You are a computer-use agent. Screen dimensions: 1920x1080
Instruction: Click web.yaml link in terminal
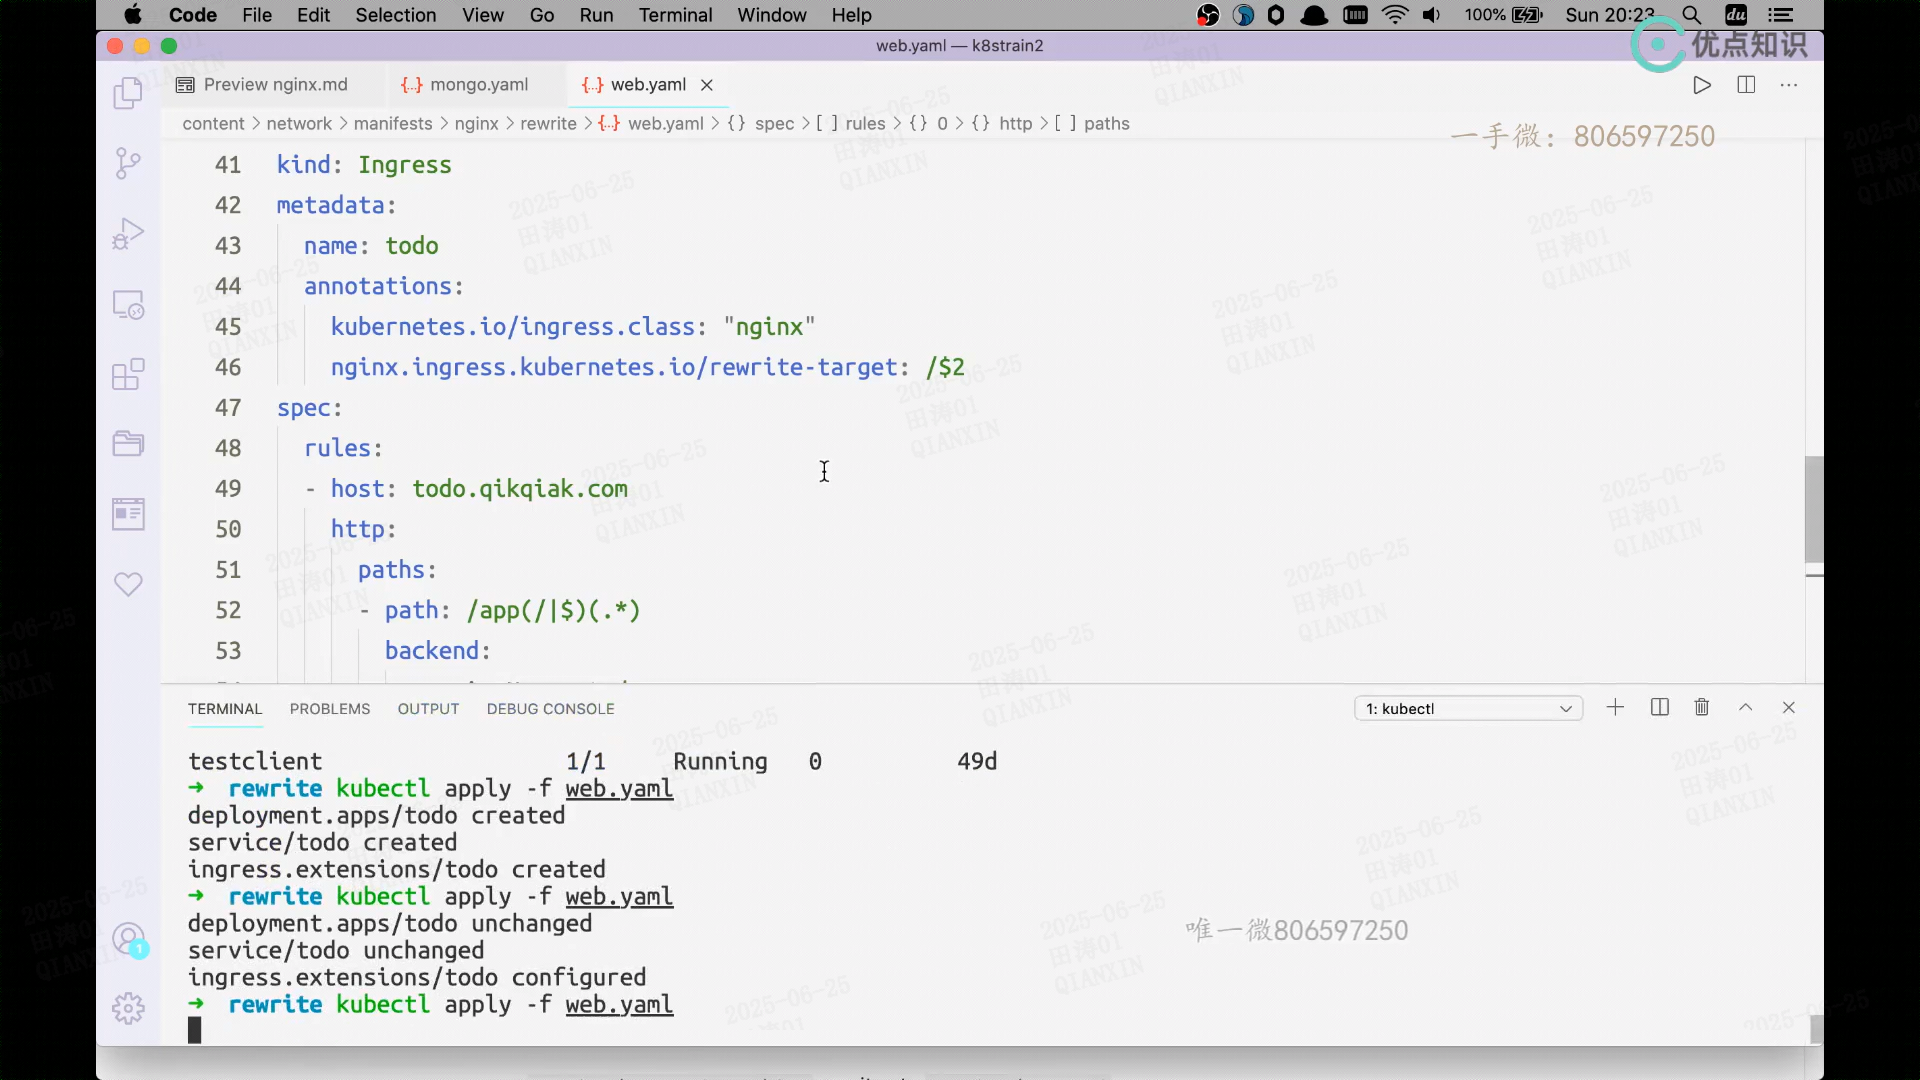pyautogui.click(x=619, y=1005)
